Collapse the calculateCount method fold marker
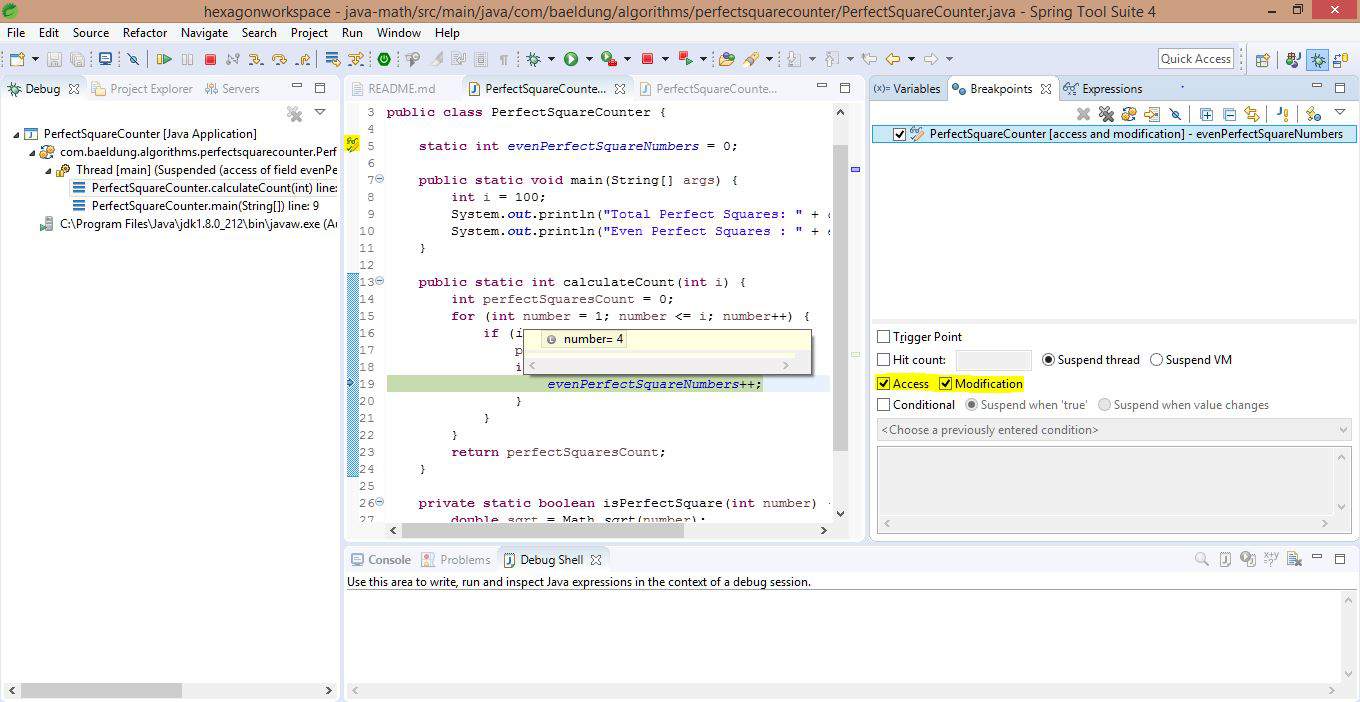The height and width of the screenshot is (702, 1360). (x=379, y=282)
